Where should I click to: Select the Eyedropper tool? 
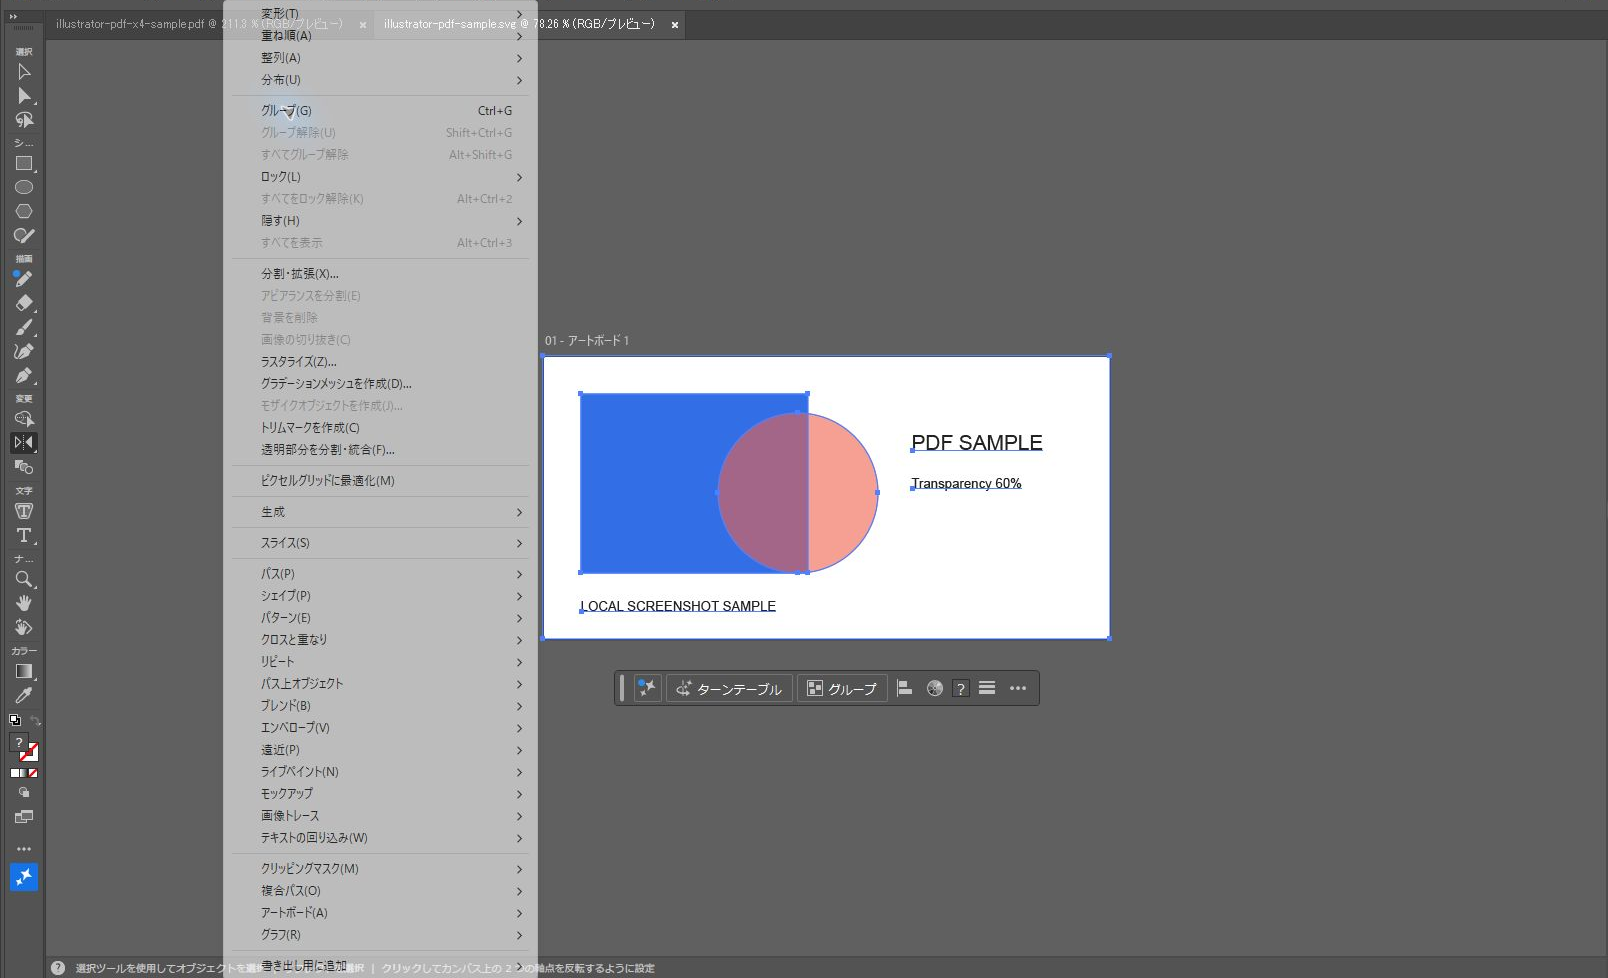24,695
